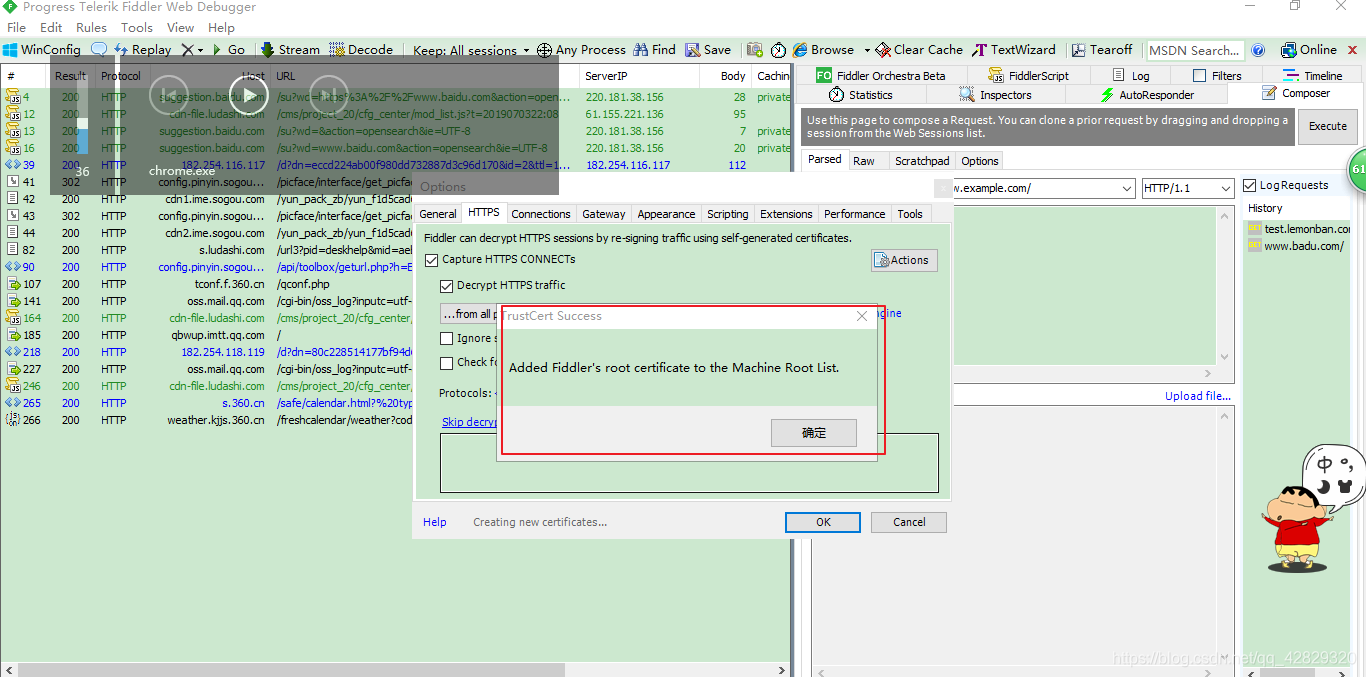This screenshot has height=677, width=1366.
Task: Click previous track on media overlay
Action: click(x=169, y=95)
